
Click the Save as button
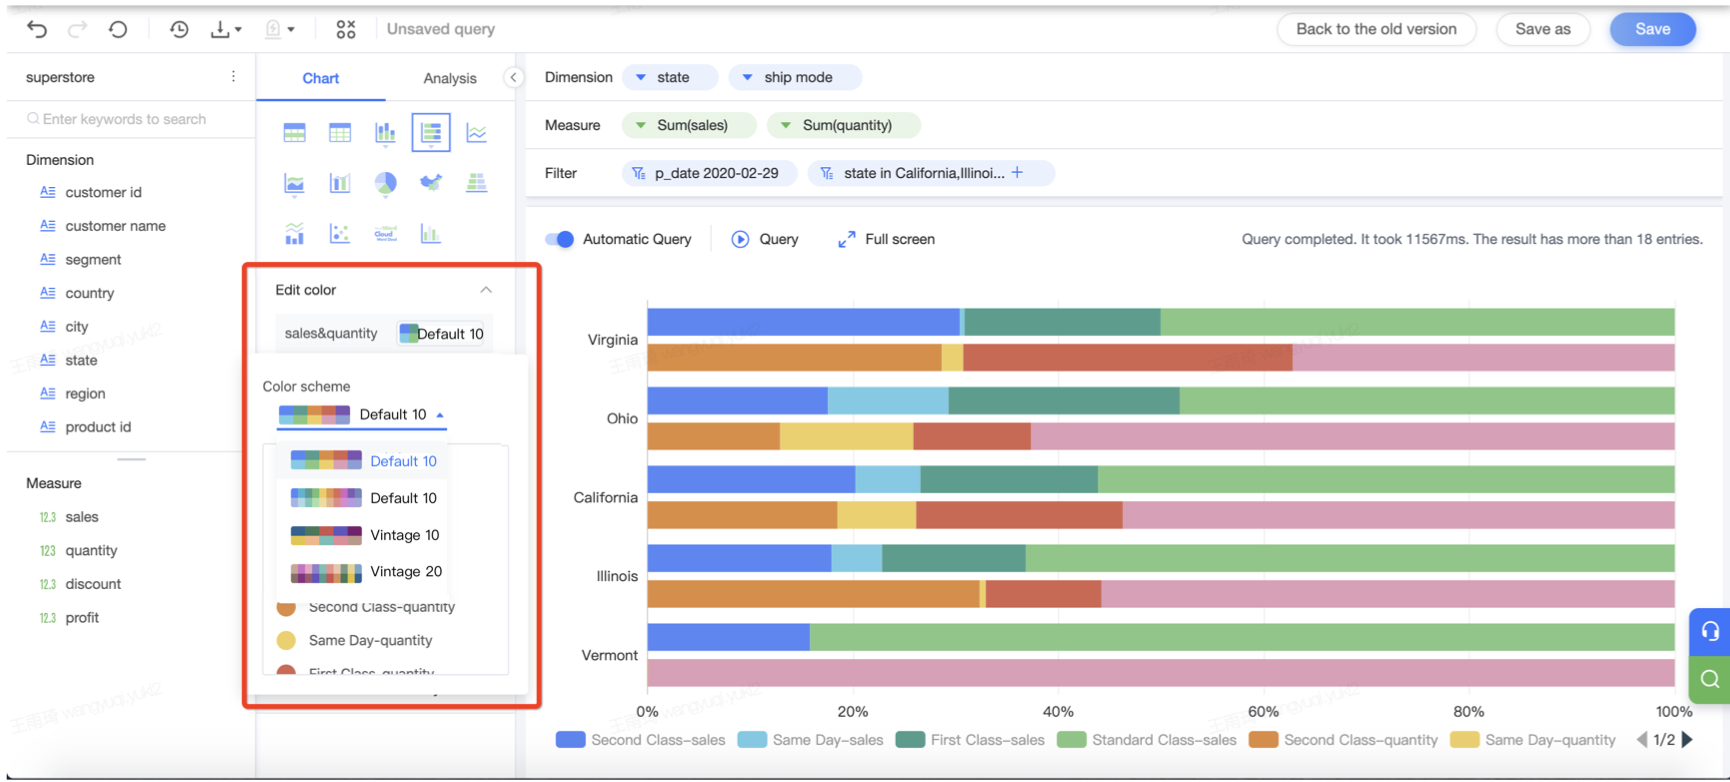[x=1543, y=29]
